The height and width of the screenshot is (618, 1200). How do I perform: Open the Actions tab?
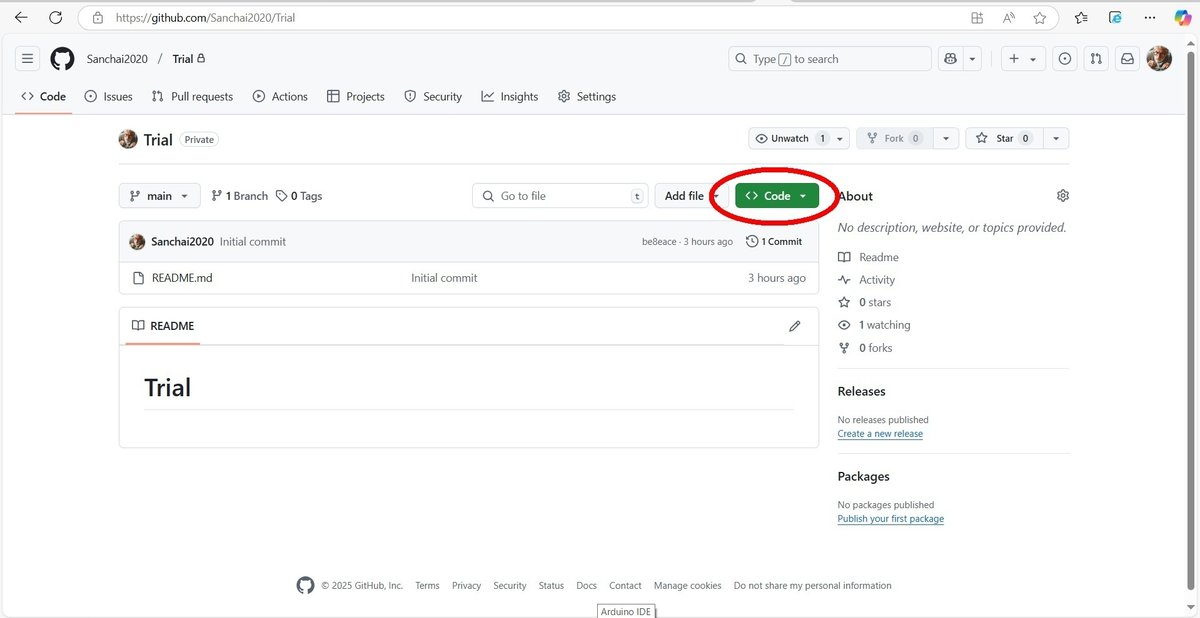tap(280, 96)
